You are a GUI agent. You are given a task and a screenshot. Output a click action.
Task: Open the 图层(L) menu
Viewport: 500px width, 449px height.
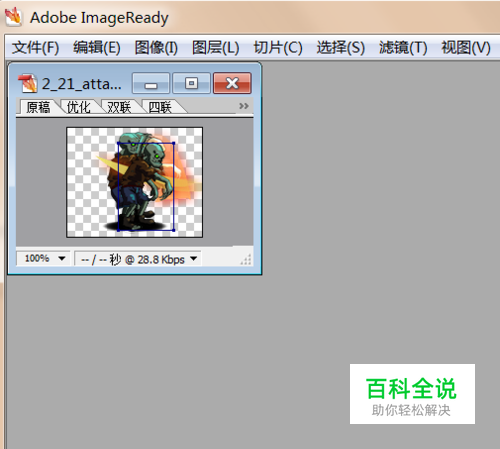point(216,48)
